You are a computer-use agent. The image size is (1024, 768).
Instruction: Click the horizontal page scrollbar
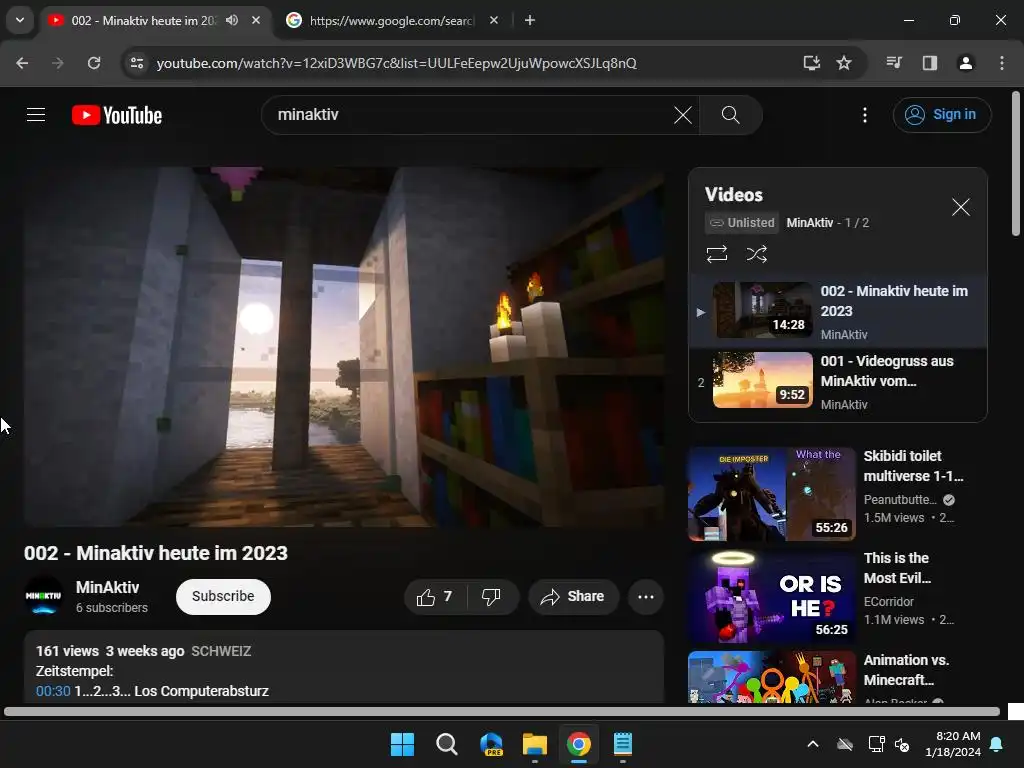coord(502,711)
